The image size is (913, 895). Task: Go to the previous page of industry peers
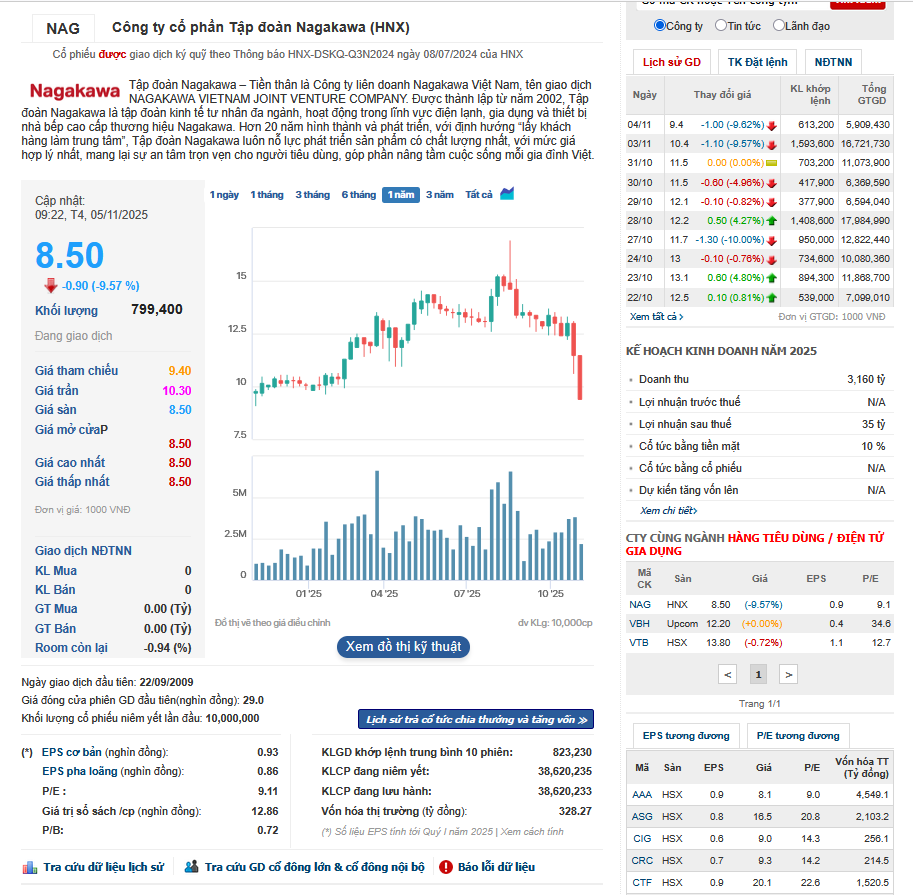pos(727,674)
